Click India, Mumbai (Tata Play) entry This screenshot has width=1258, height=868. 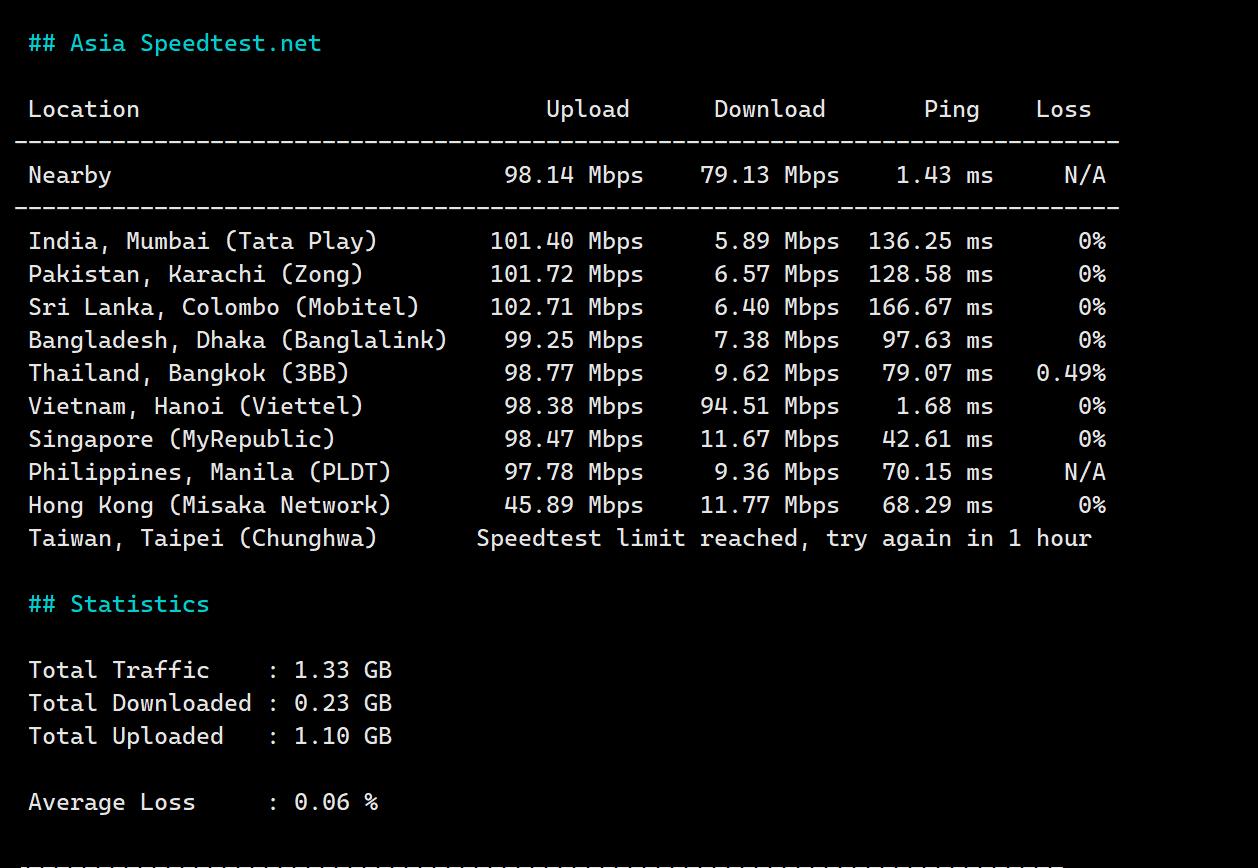[203, 241]
